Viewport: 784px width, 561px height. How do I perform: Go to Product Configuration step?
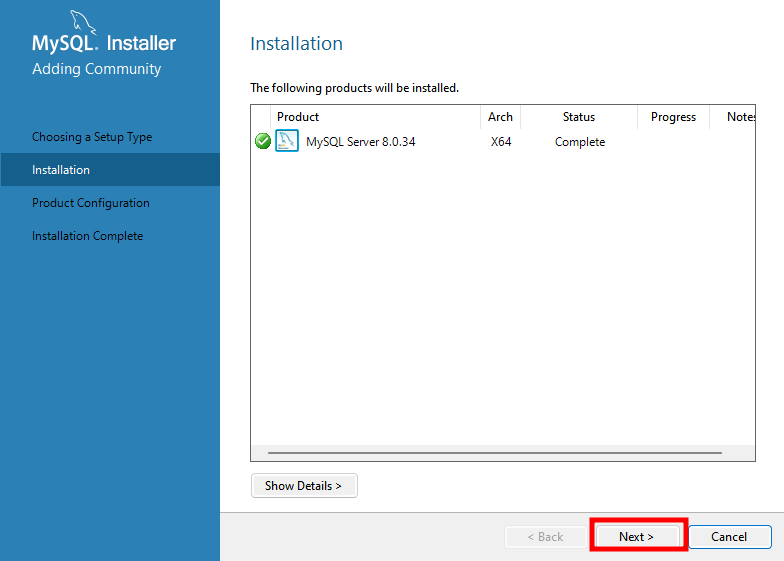tap(90, 203)
